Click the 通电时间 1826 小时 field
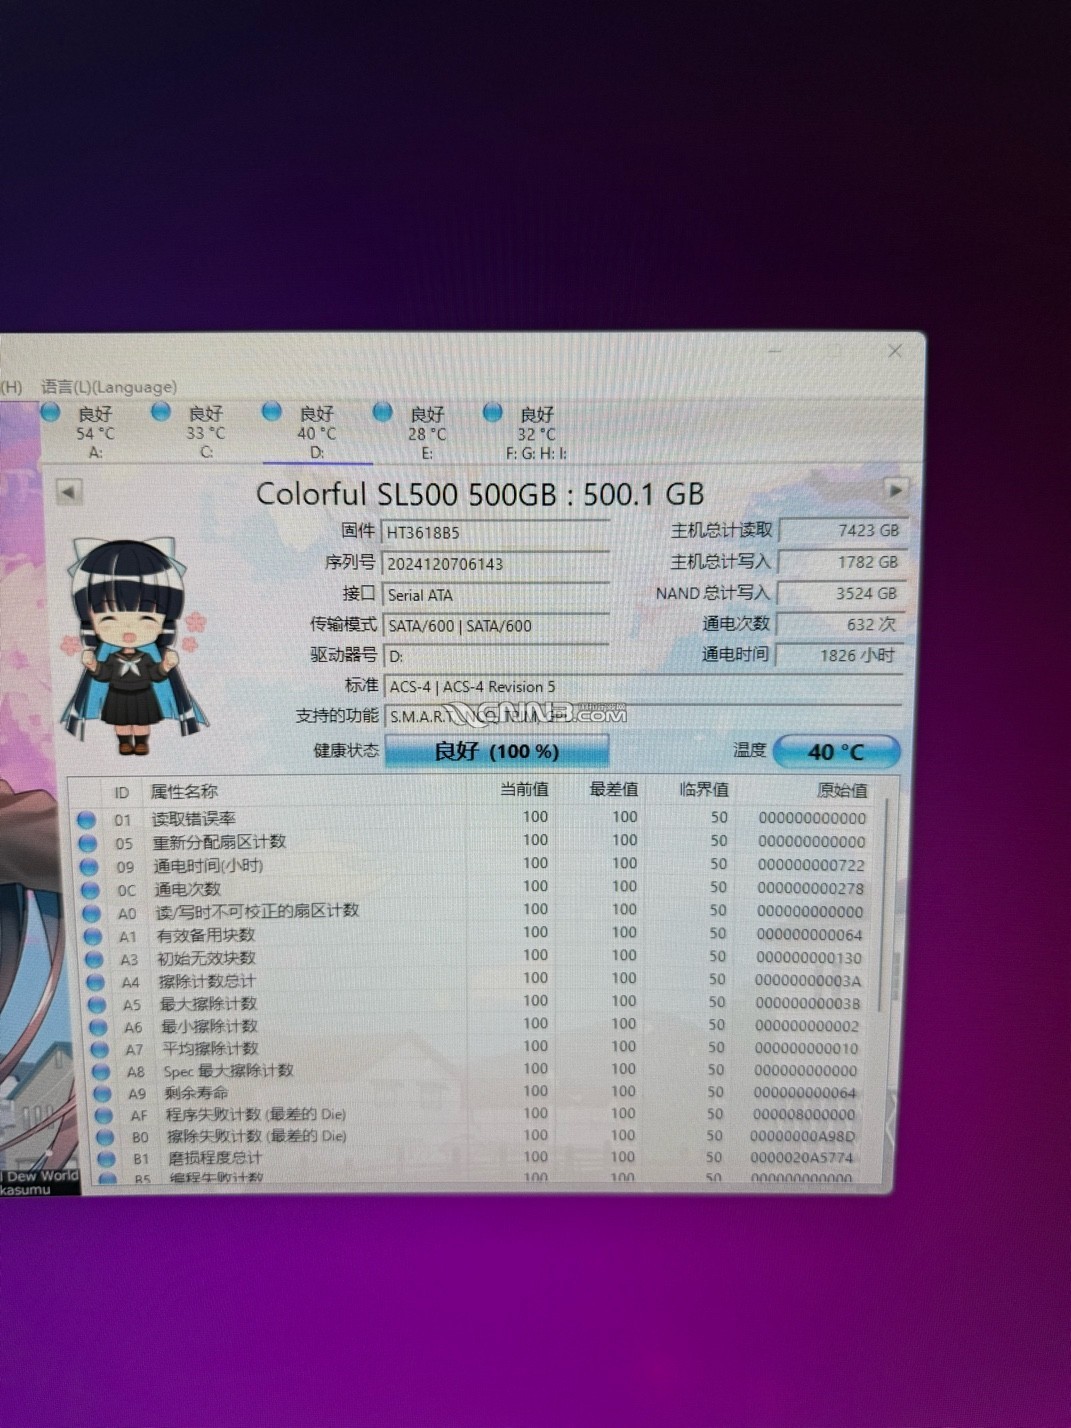This screenshot has width=1071, height=1428. 840,656
